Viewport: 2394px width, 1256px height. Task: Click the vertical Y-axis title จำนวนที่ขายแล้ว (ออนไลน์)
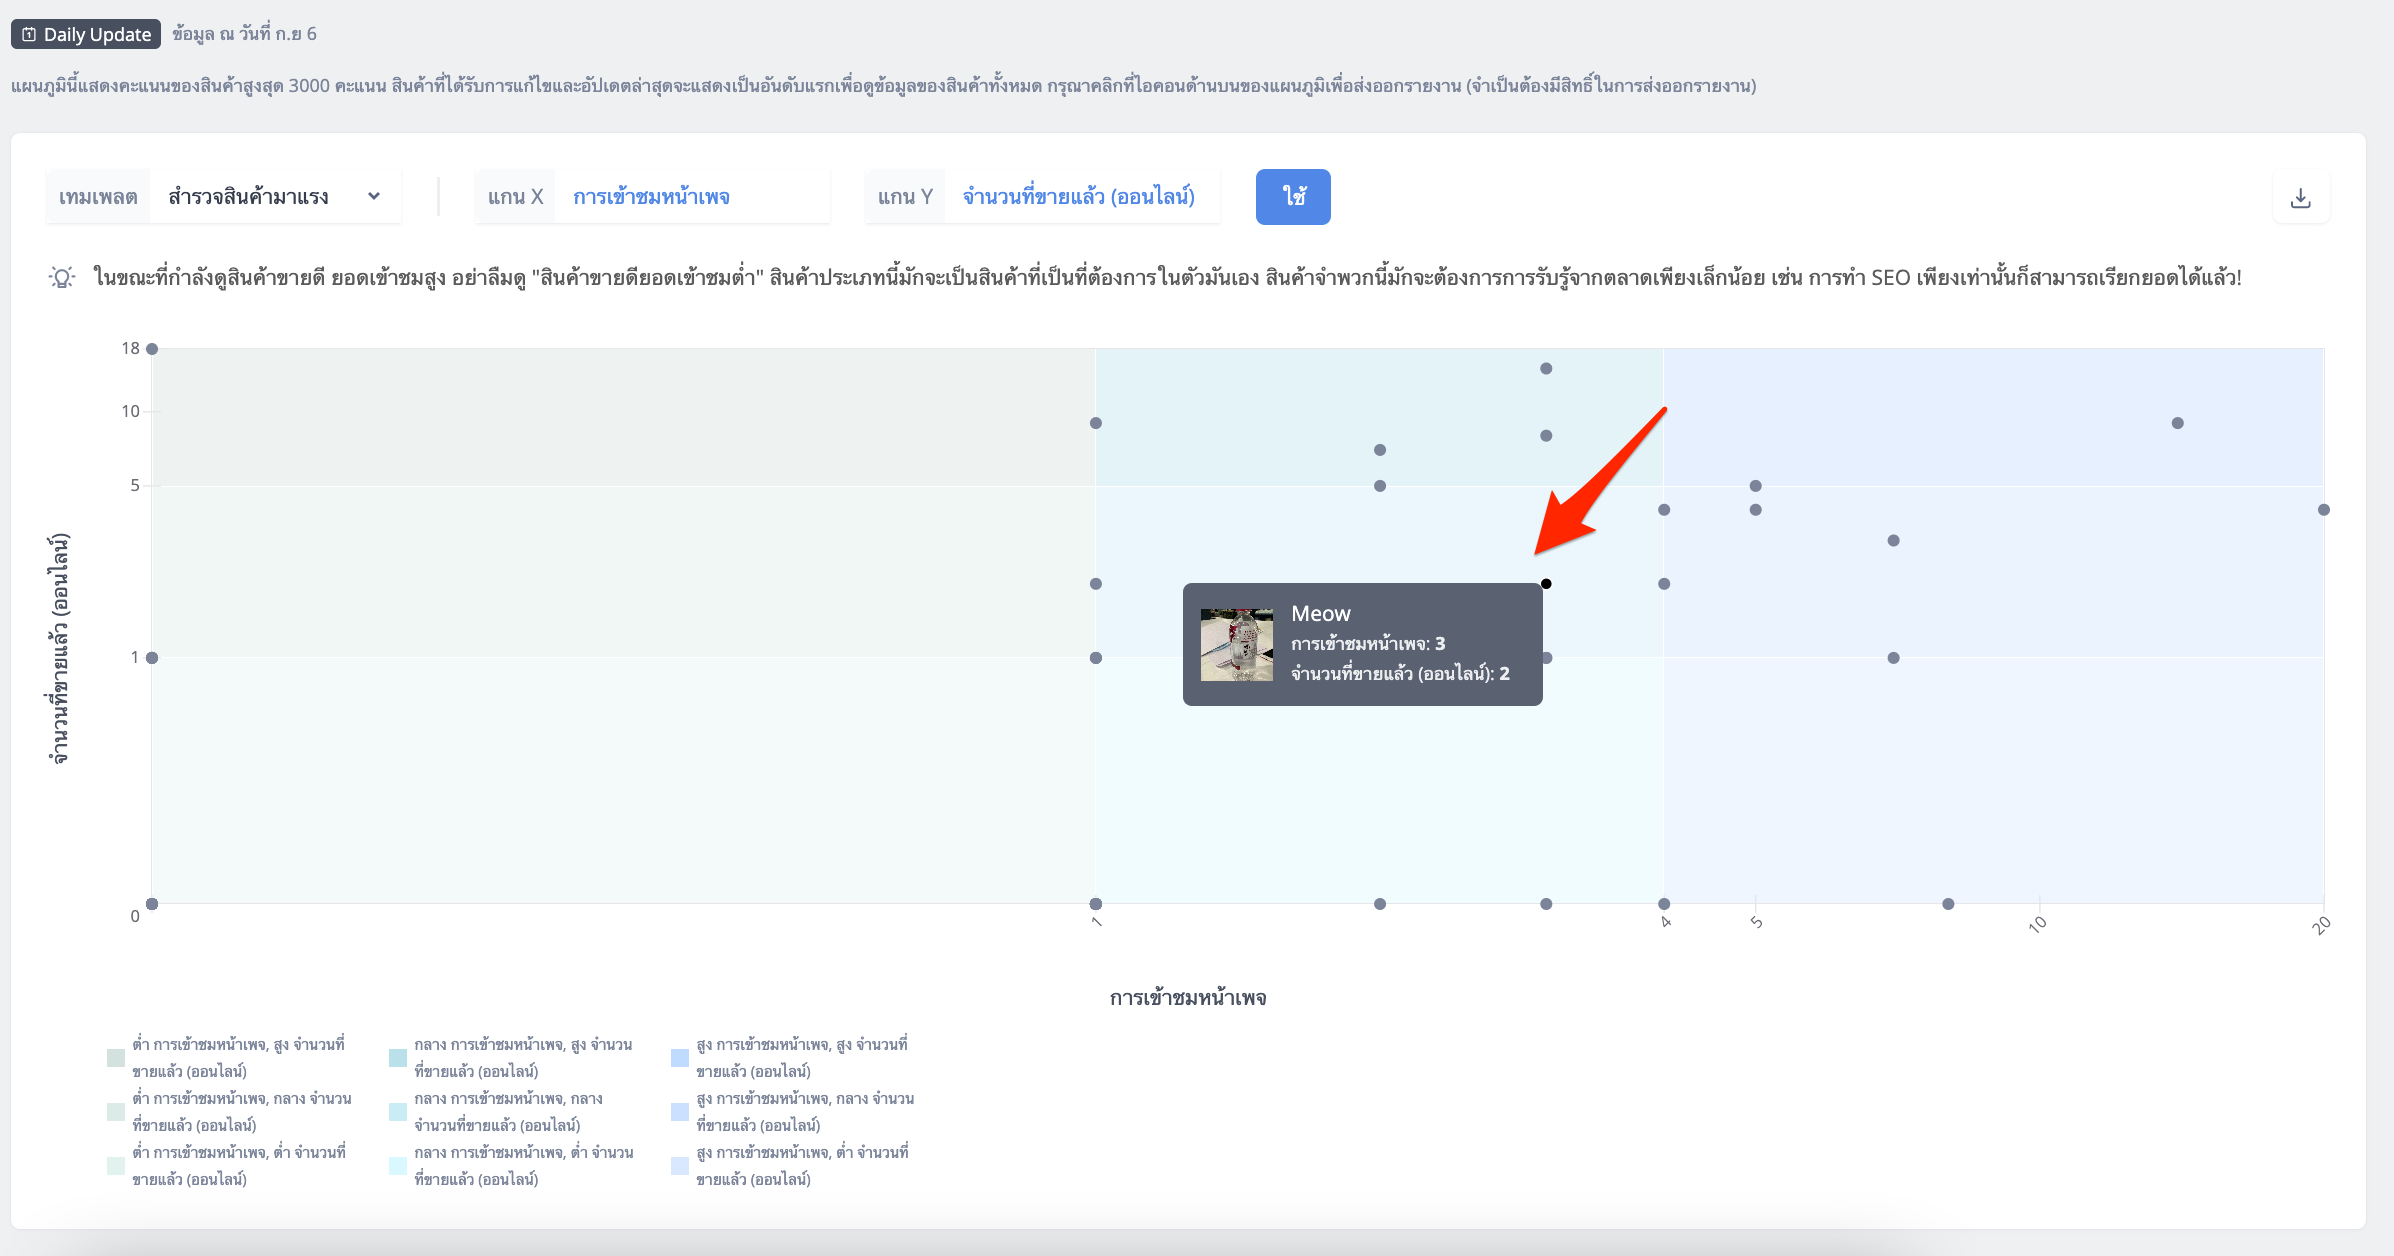click(60, 649)
